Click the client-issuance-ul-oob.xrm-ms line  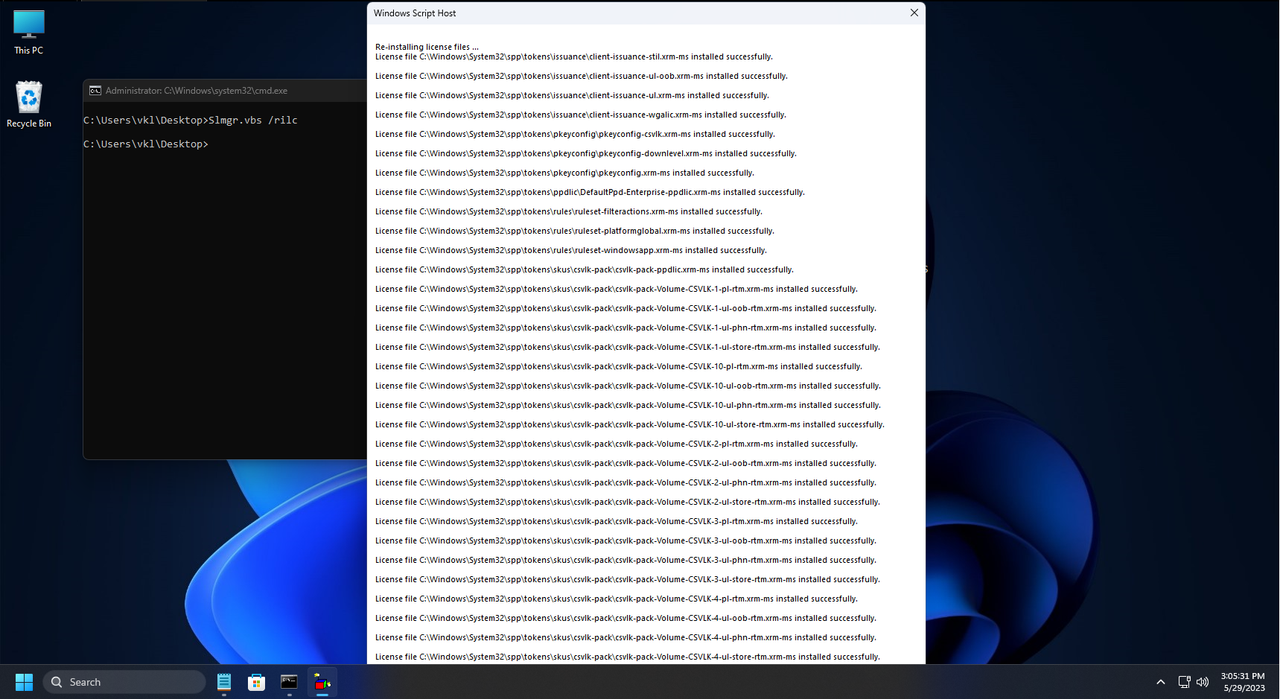pos(581,76)
